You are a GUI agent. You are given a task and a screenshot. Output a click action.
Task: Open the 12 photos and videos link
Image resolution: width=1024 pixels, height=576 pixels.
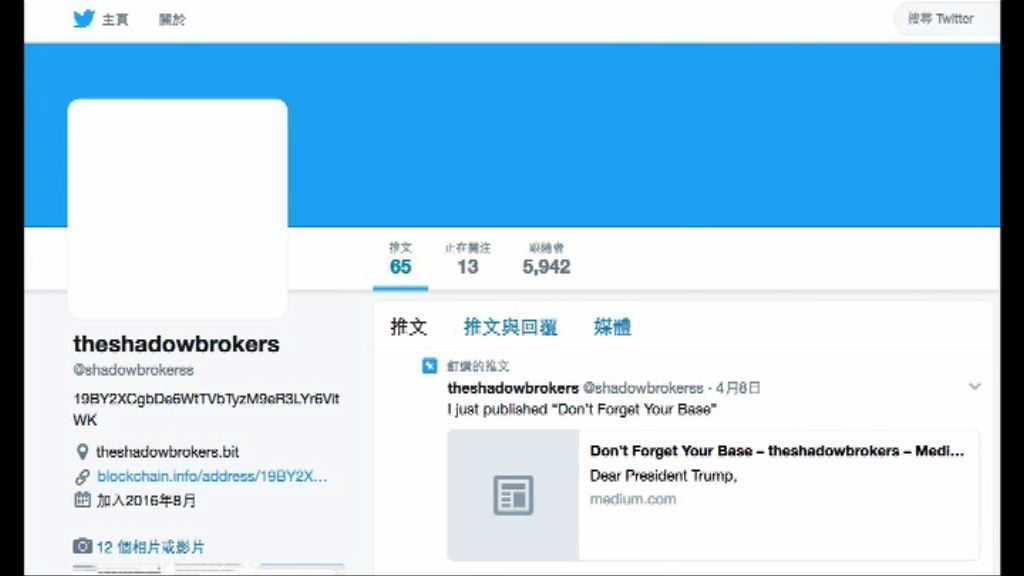(x=150, y=547)
